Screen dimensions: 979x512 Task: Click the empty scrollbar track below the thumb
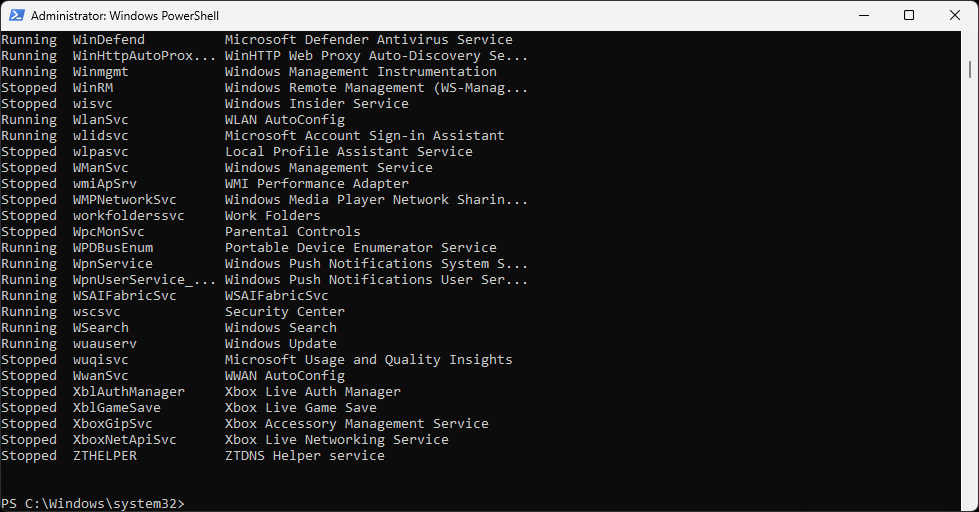click(x=971, y=300)
